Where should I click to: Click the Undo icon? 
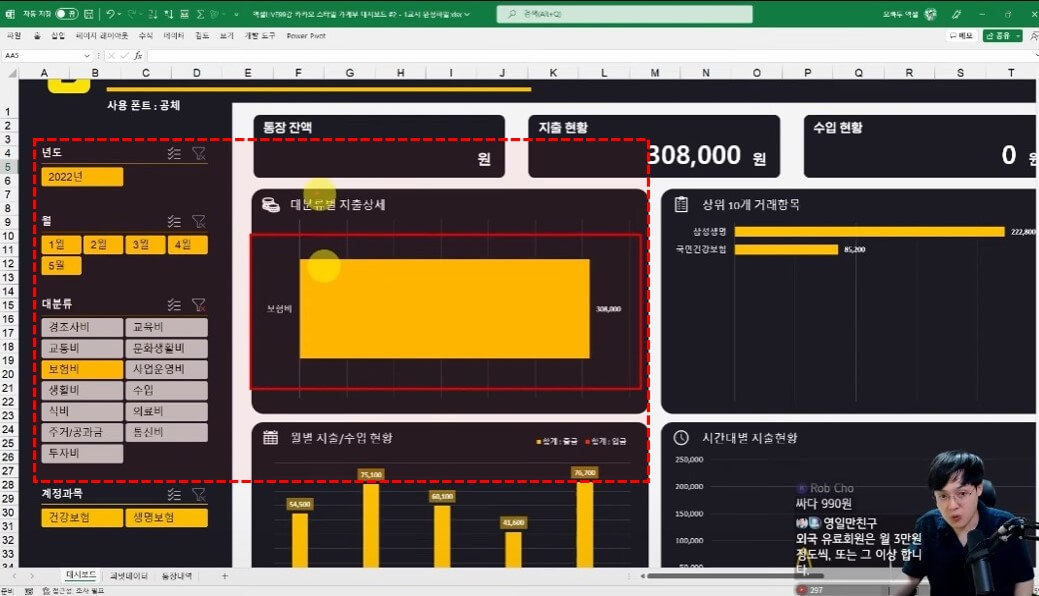tap(110, 14)
